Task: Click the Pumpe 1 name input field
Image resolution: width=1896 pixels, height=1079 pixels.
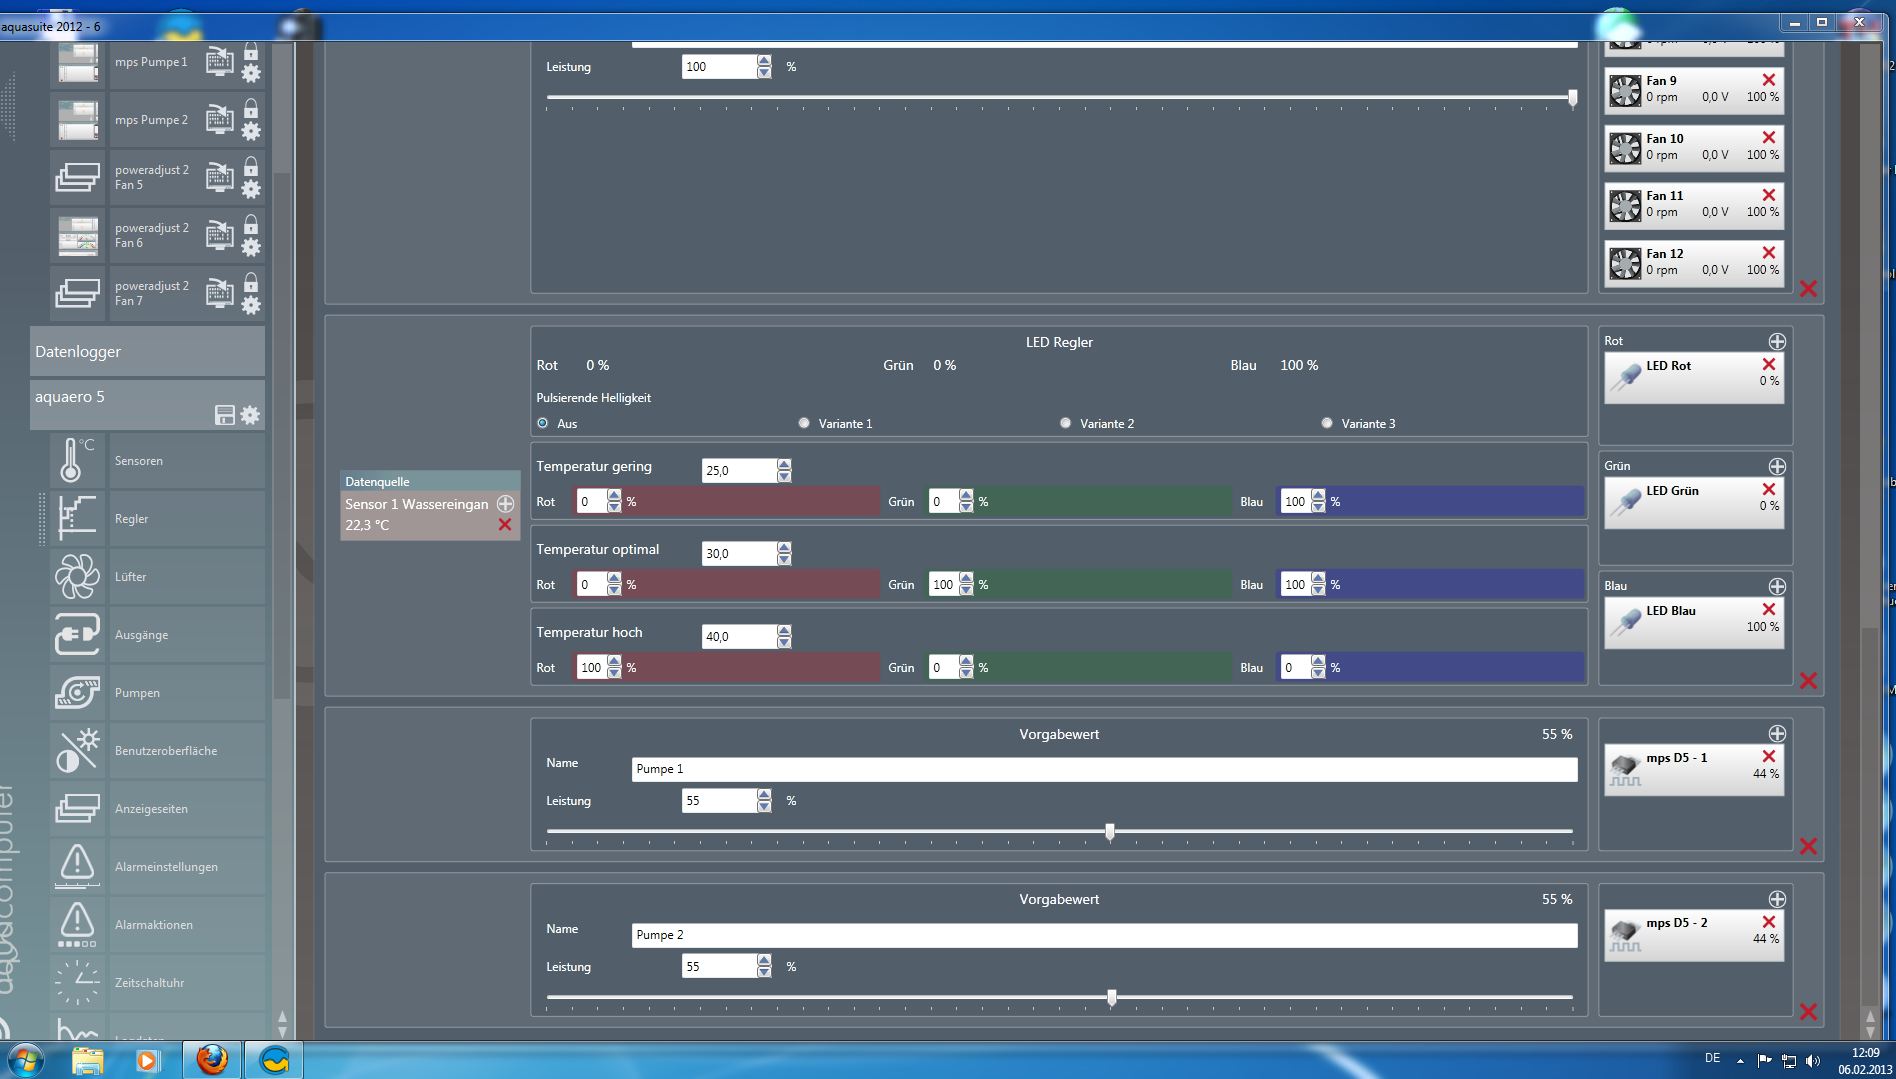Action: point(1103,769)
